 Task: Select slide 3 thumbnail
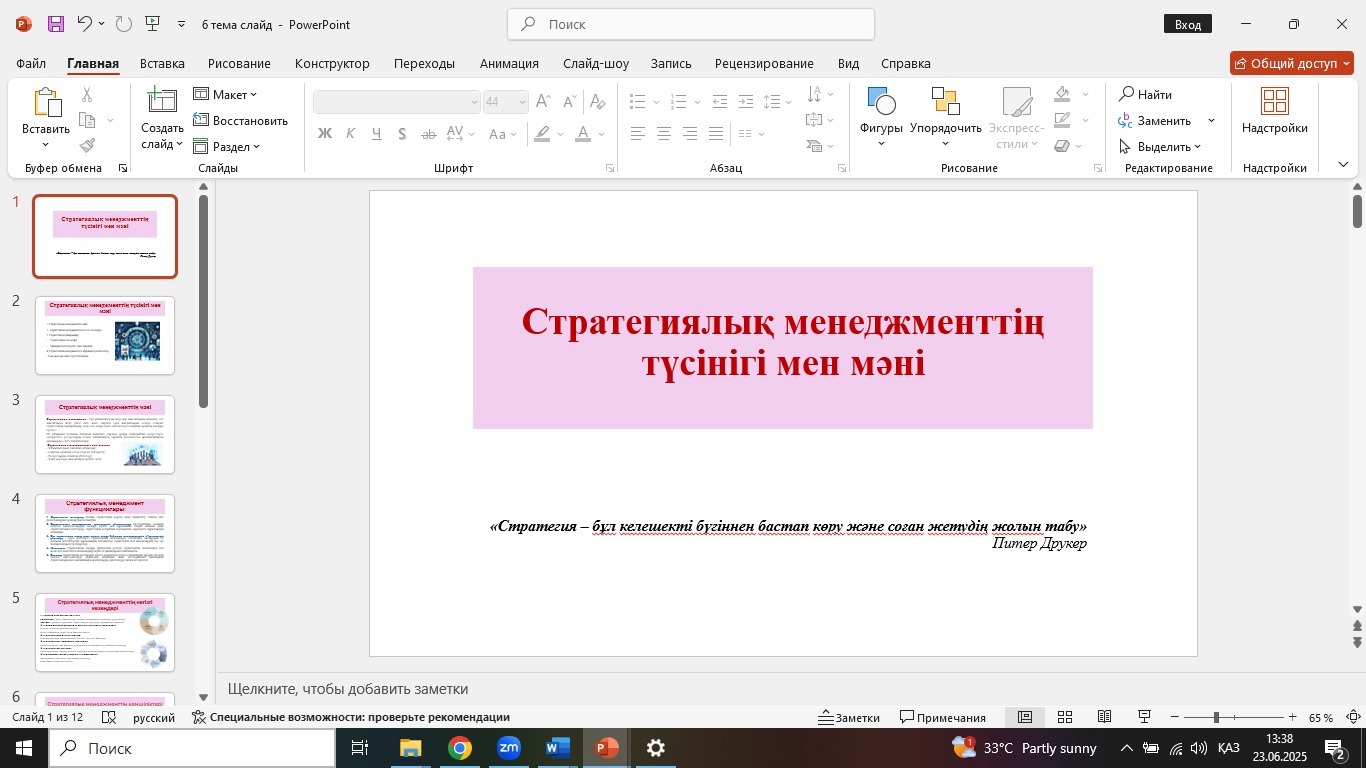pos(105,434)
